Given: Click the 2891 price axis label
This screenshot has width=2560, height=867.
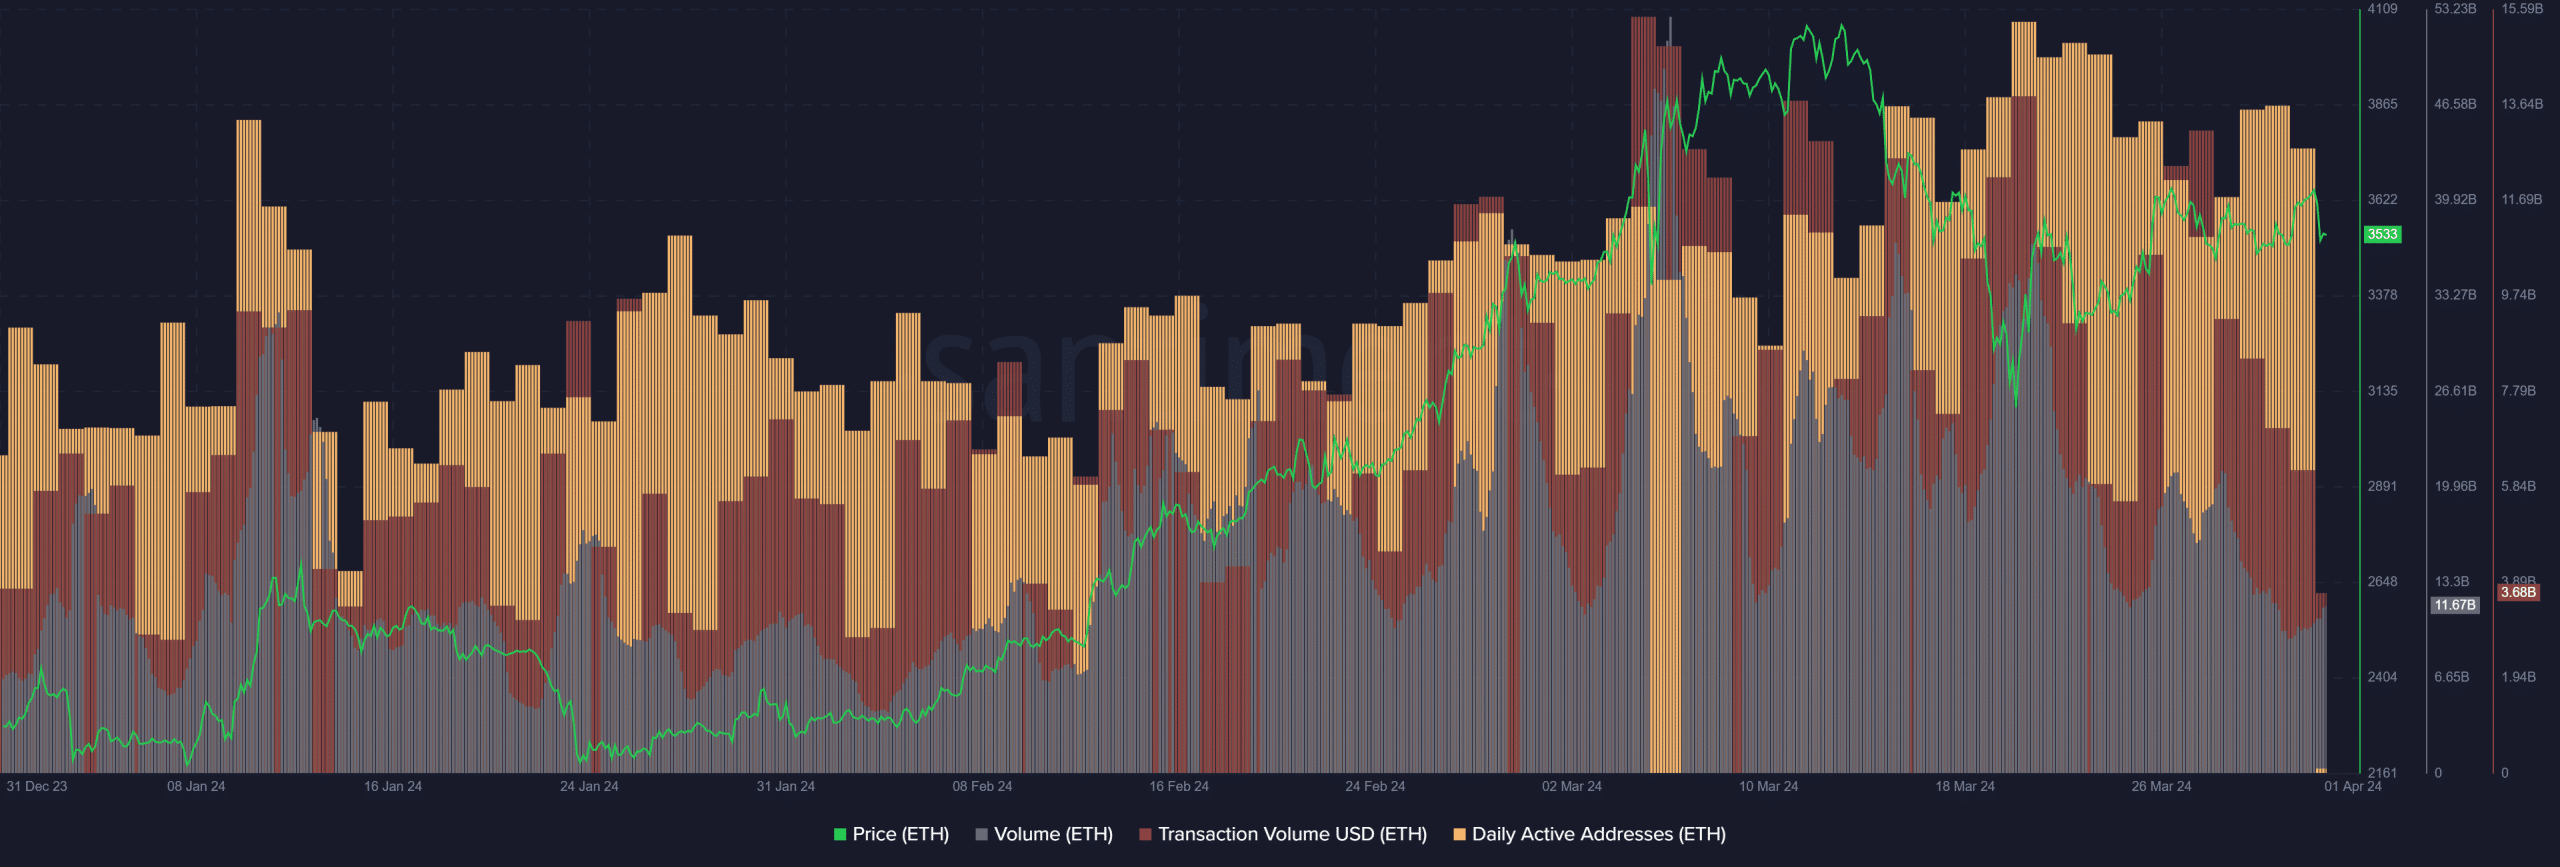Looking at the screenshot, I should (2382, 486).
